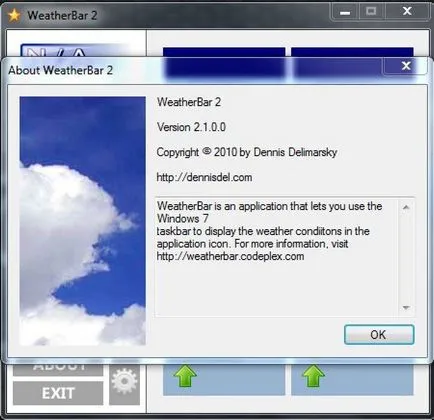Click the star icon in the WeatherBar 2 title bar
Image resolution: width=434 pixels, height=420 pixels.
coord(14,15)
